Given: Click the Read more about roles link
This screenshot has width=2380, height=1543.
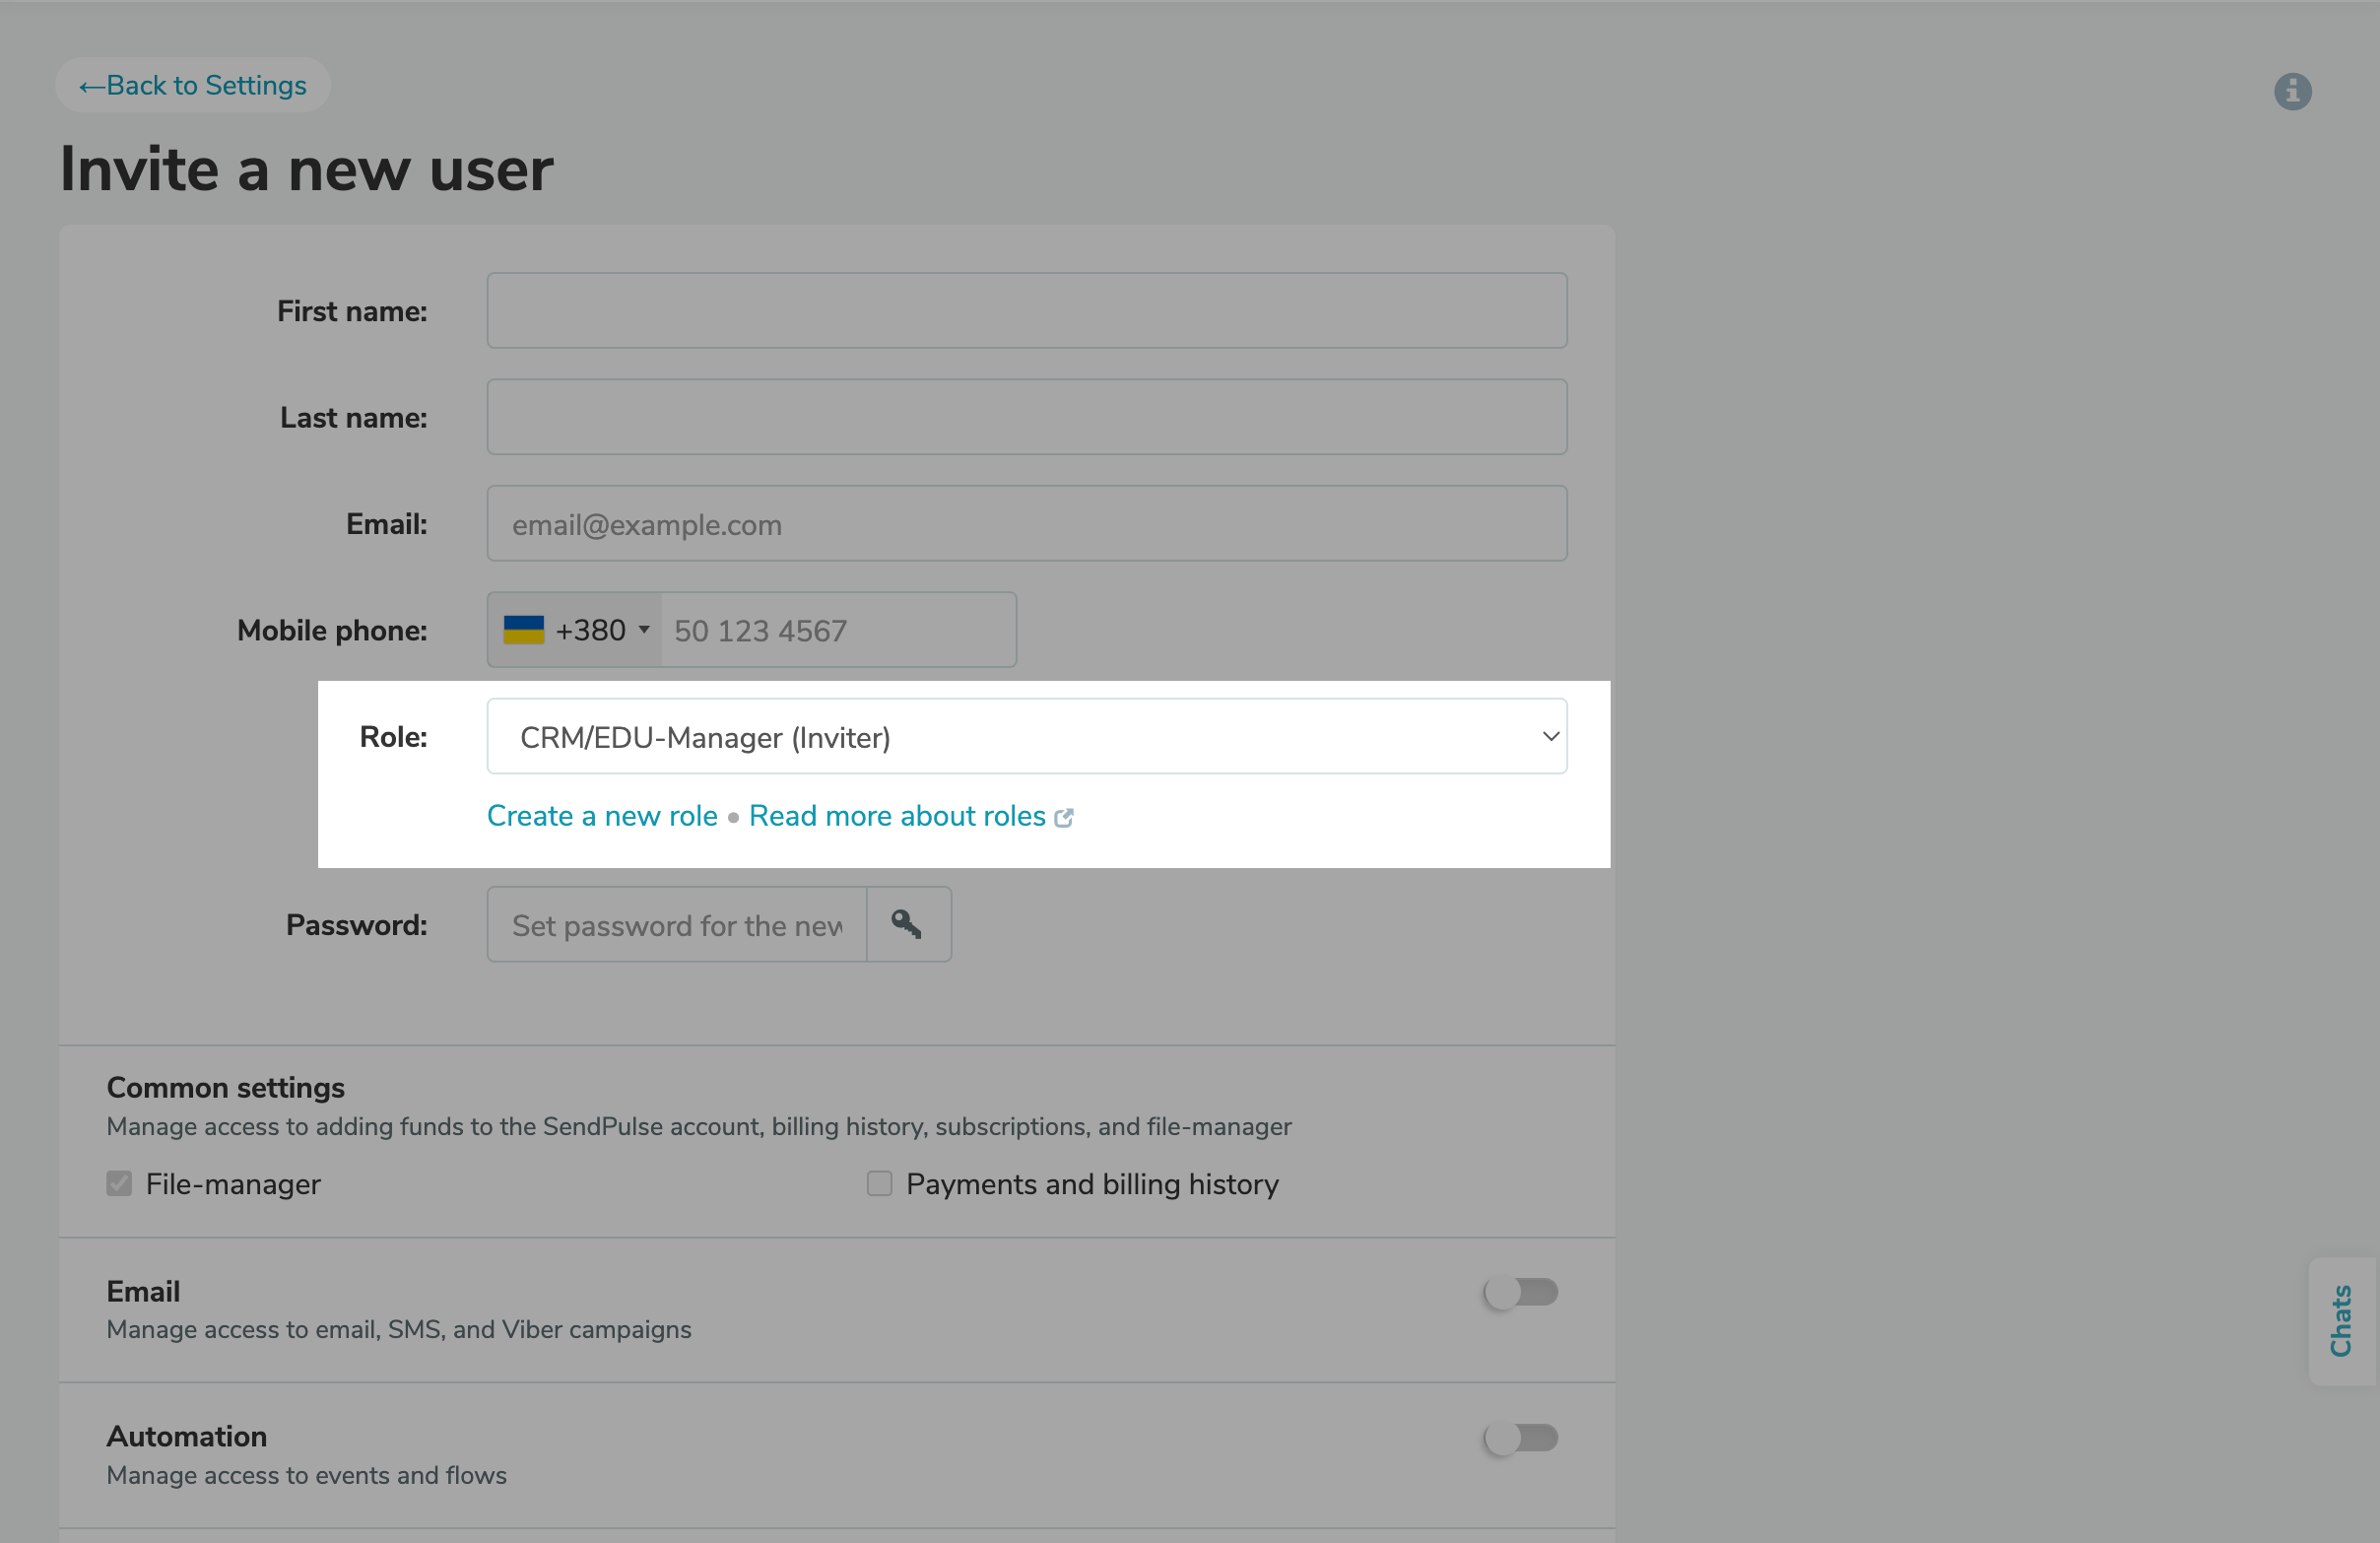Looking at the screenshot, I should coord(896,815).
